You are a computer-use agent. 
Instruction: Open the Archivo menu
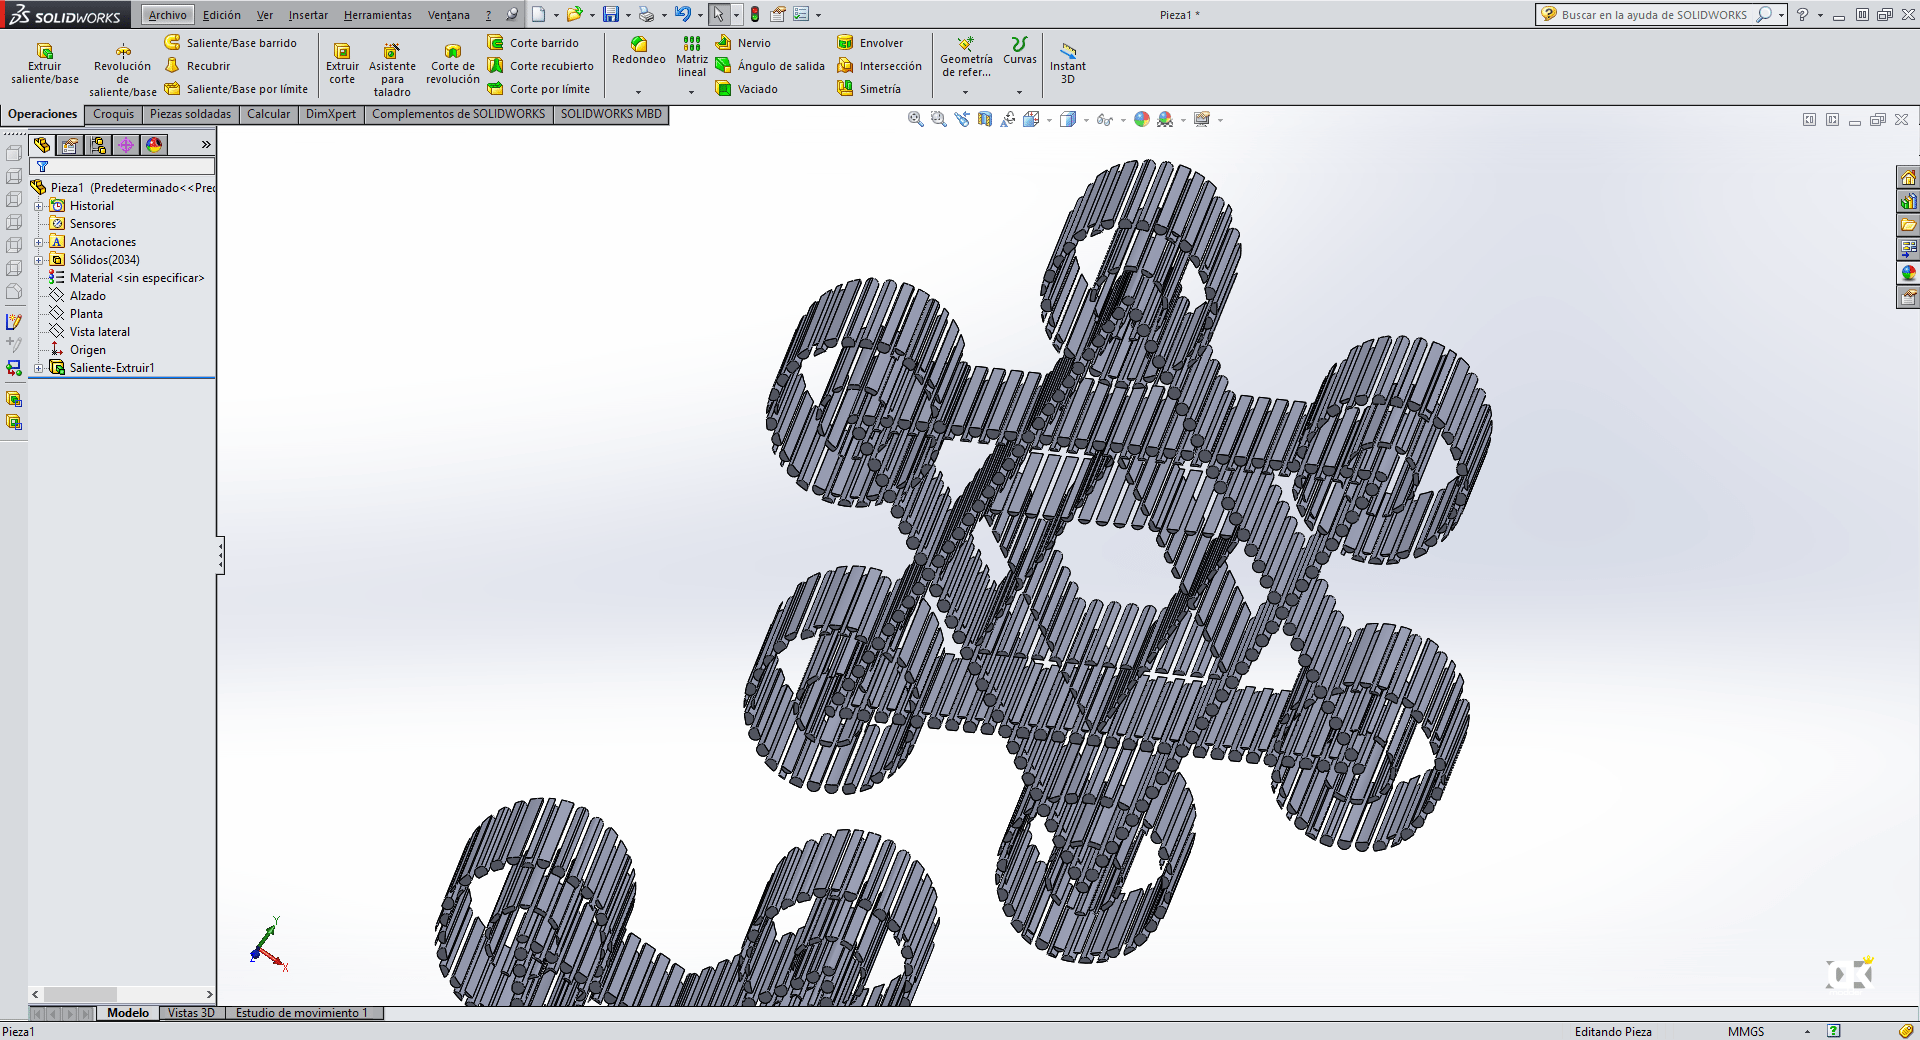[167, 15]
